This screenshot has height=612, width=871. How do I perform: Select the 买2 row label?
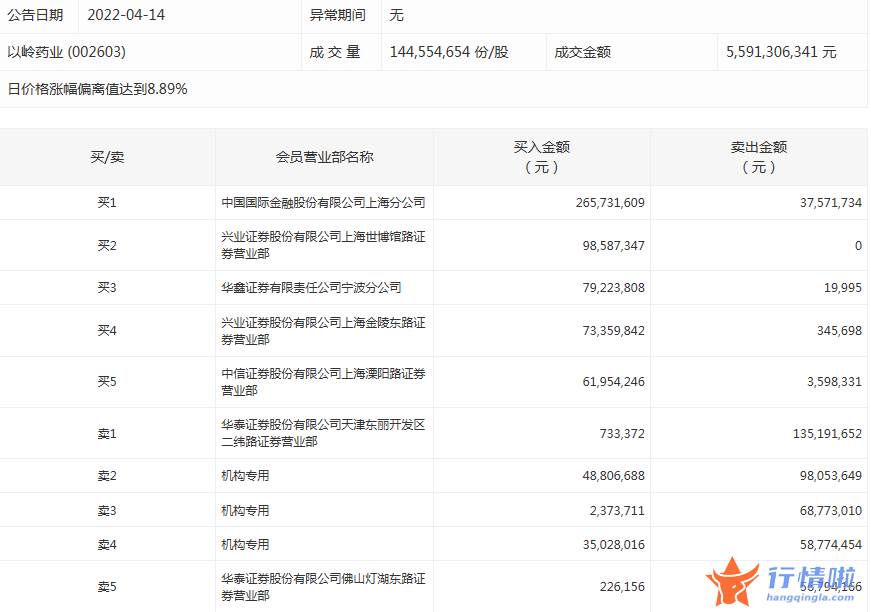[x=107, y=245]
